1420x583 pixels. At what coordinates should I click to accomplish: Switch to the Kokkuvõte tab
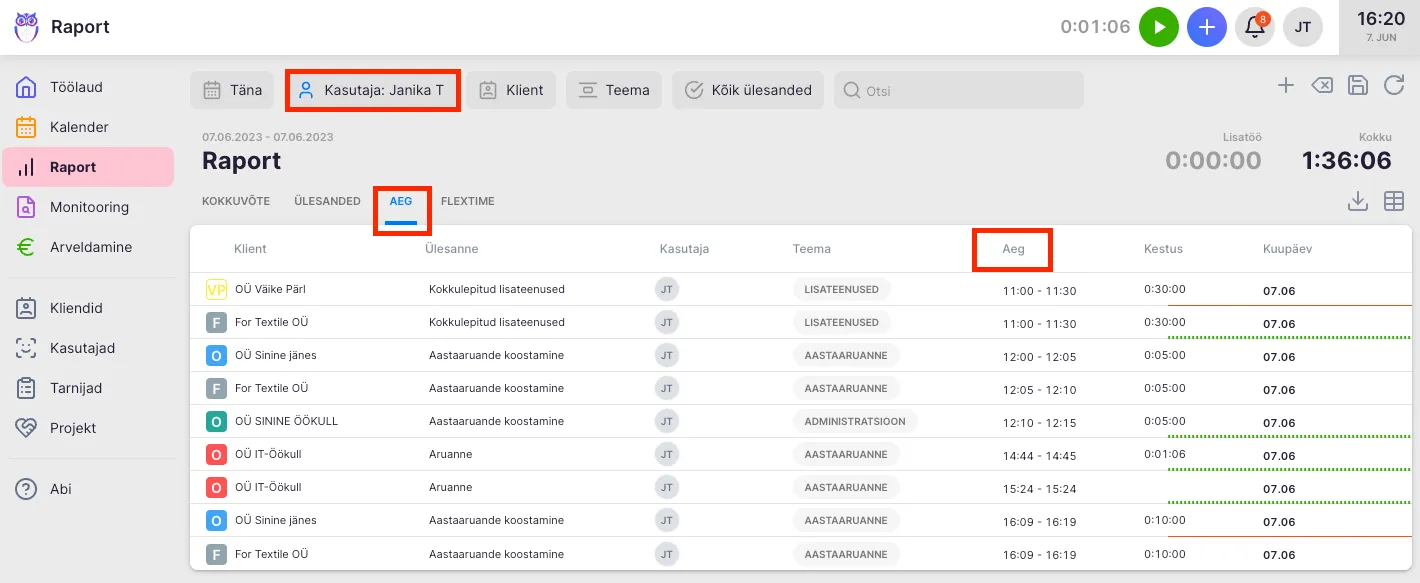[236, 201]
